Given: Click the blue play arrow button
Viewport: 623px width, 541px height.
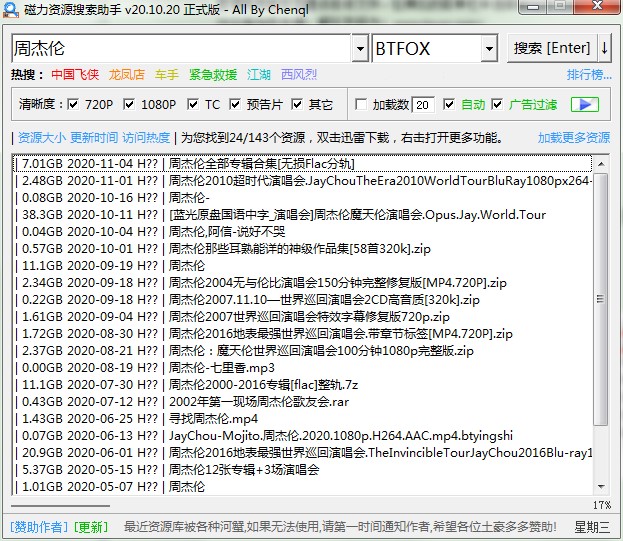Looking at the screenshot, I should [x=585, y=104].
